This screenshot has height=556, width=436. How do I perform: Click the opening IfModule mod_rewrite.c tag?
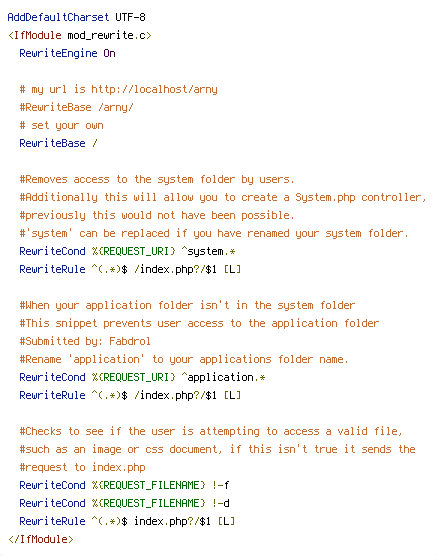coord(79,35)
